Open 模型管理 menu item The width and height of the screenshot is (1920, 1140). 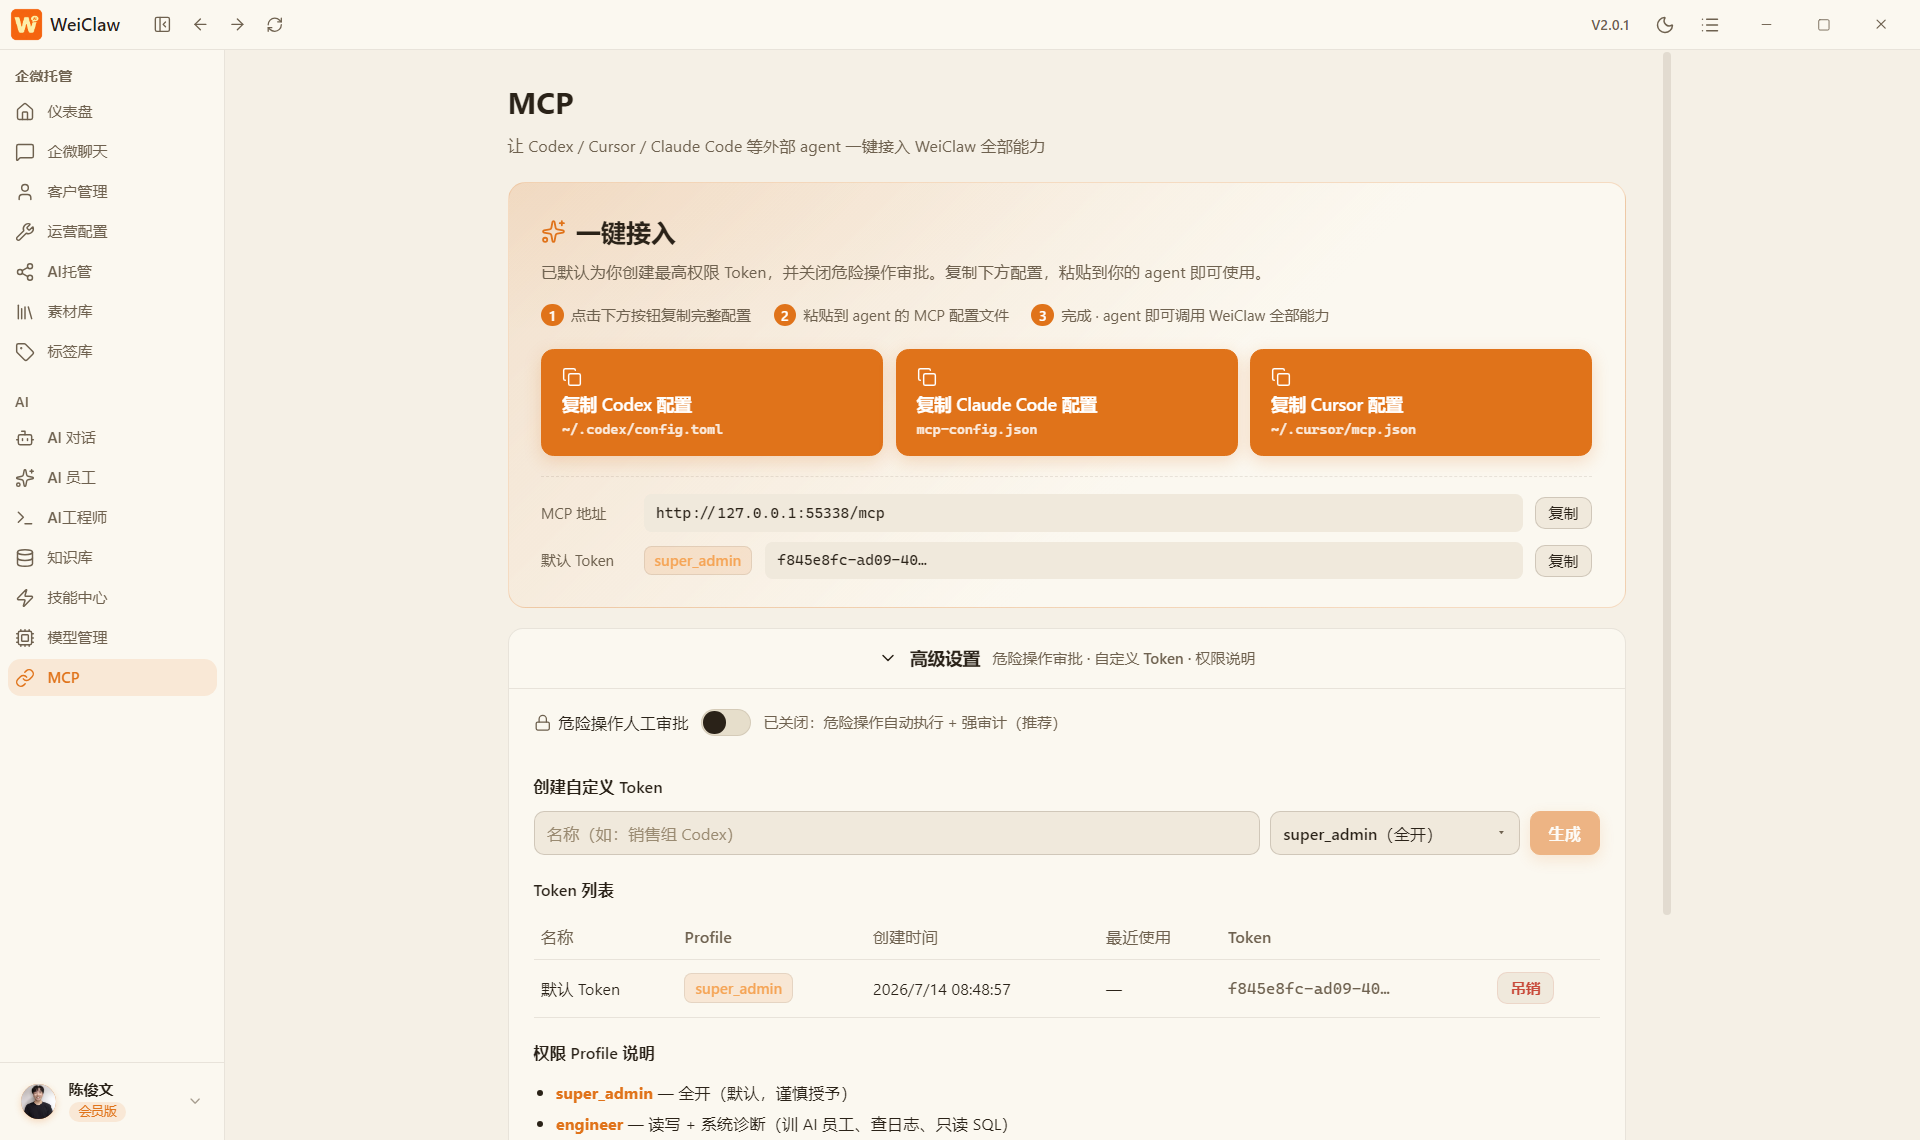point(112,637)
